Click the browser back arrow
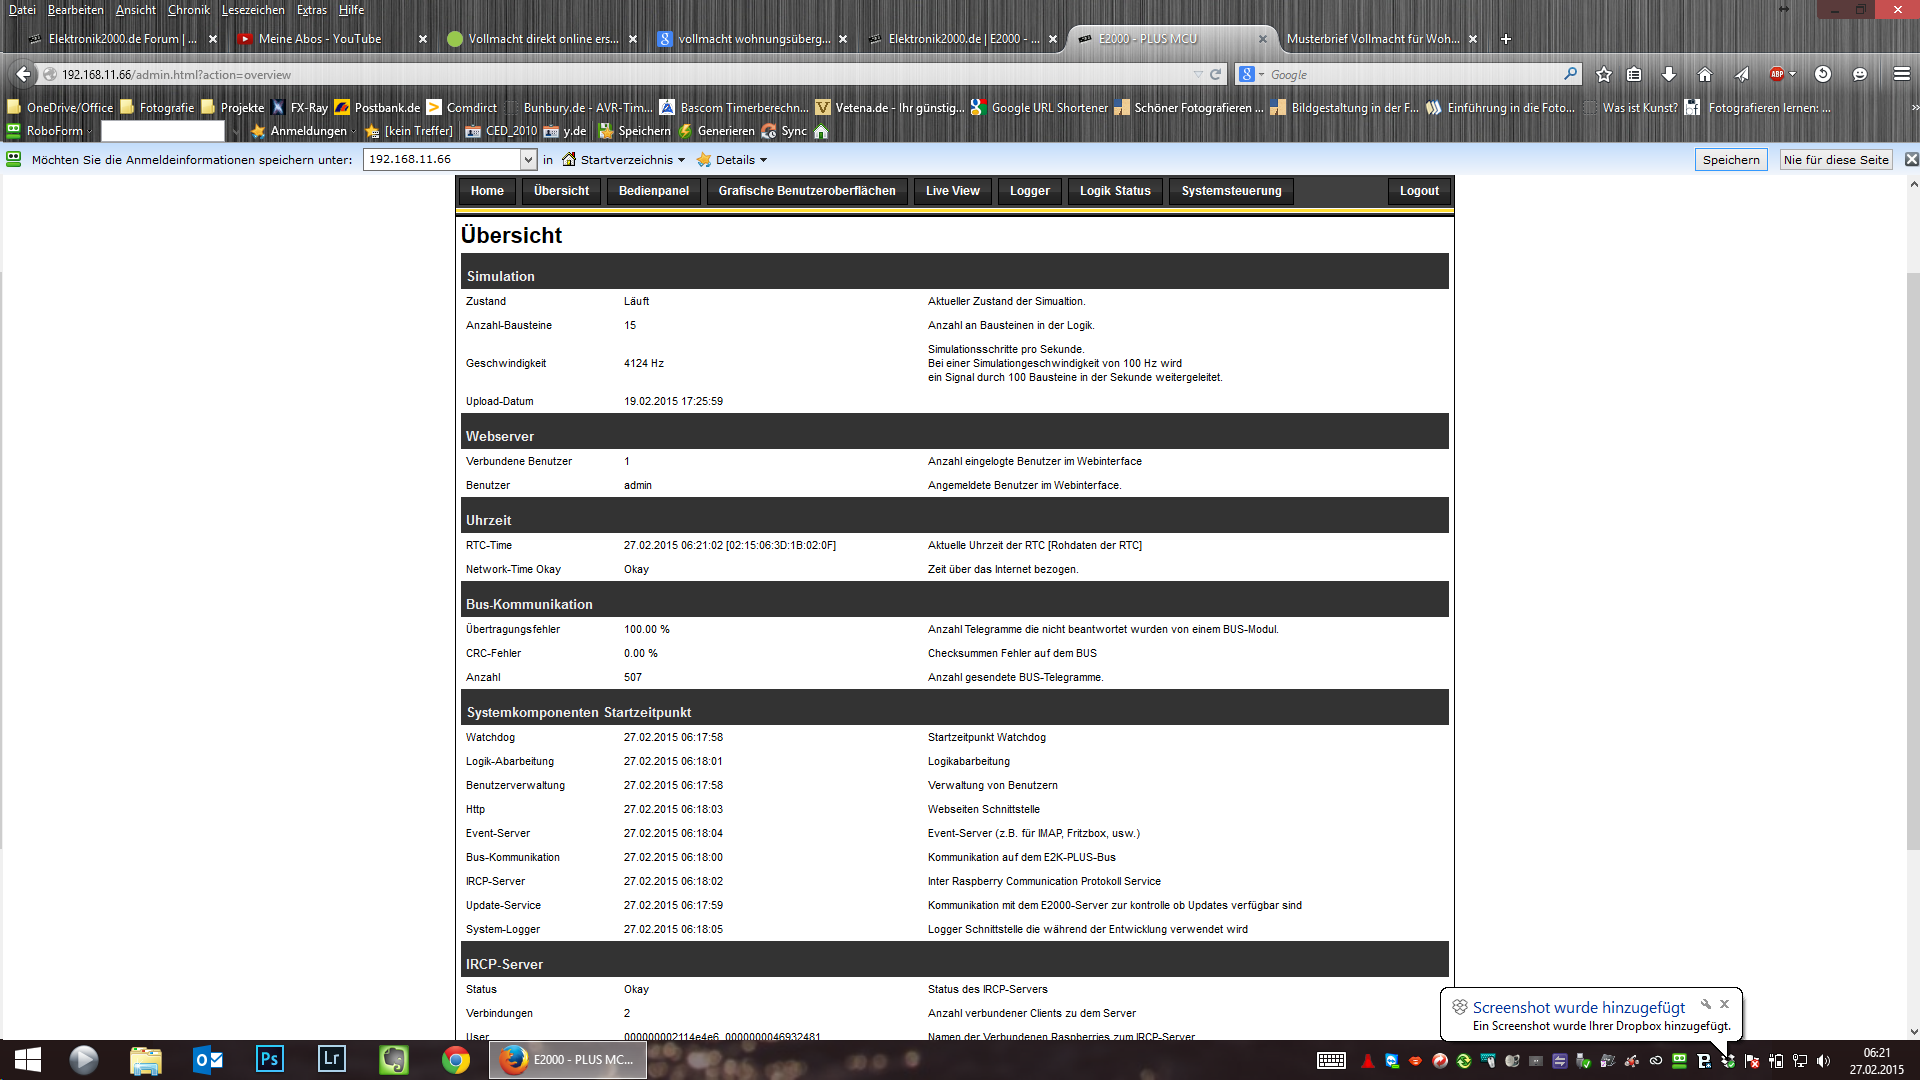 coord(22,74)
